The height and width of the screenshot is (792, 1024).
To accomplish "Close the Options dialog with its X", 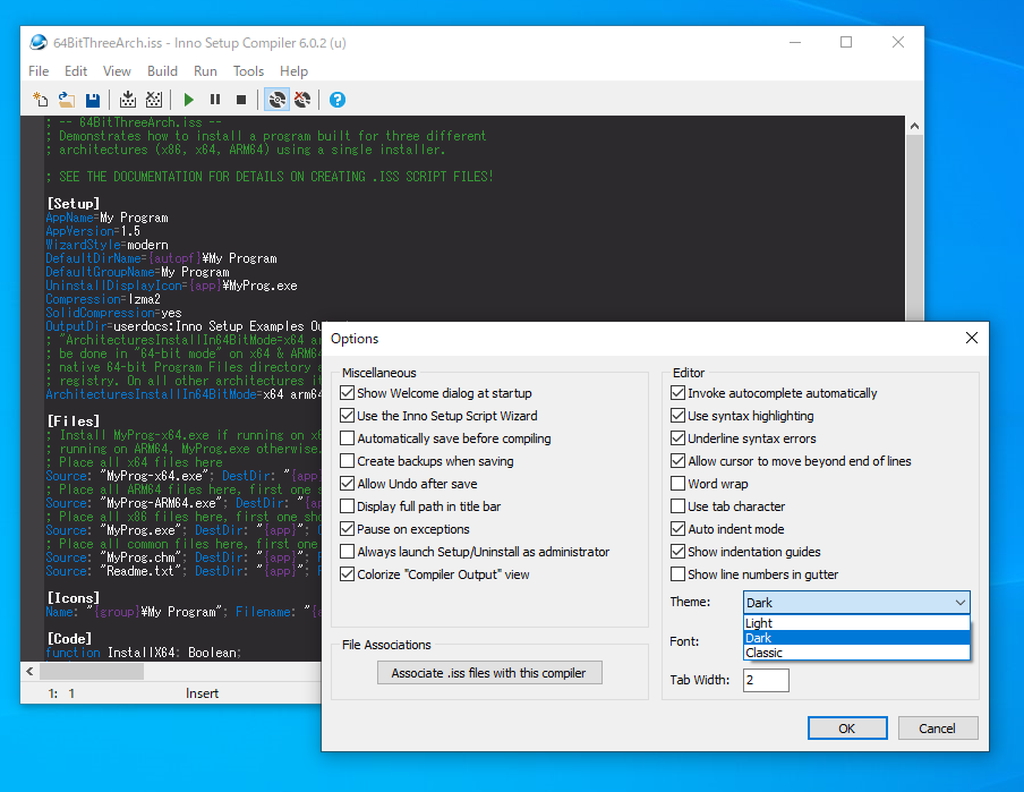I will (x=972, y=338).
